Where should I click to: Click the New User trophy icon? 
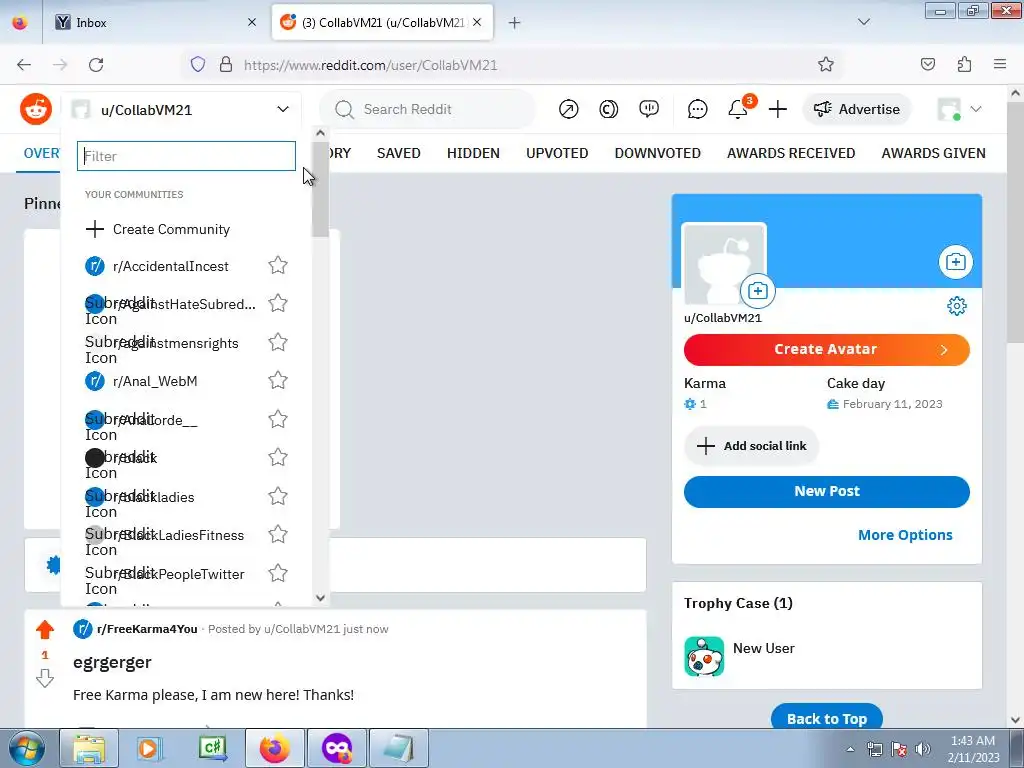point(704,656)
